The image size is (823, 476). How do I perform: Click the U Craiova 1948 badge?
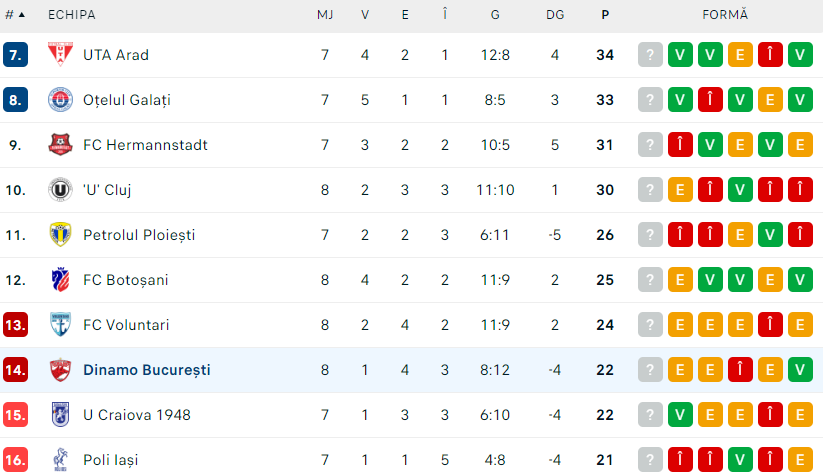tap(61, 415)
